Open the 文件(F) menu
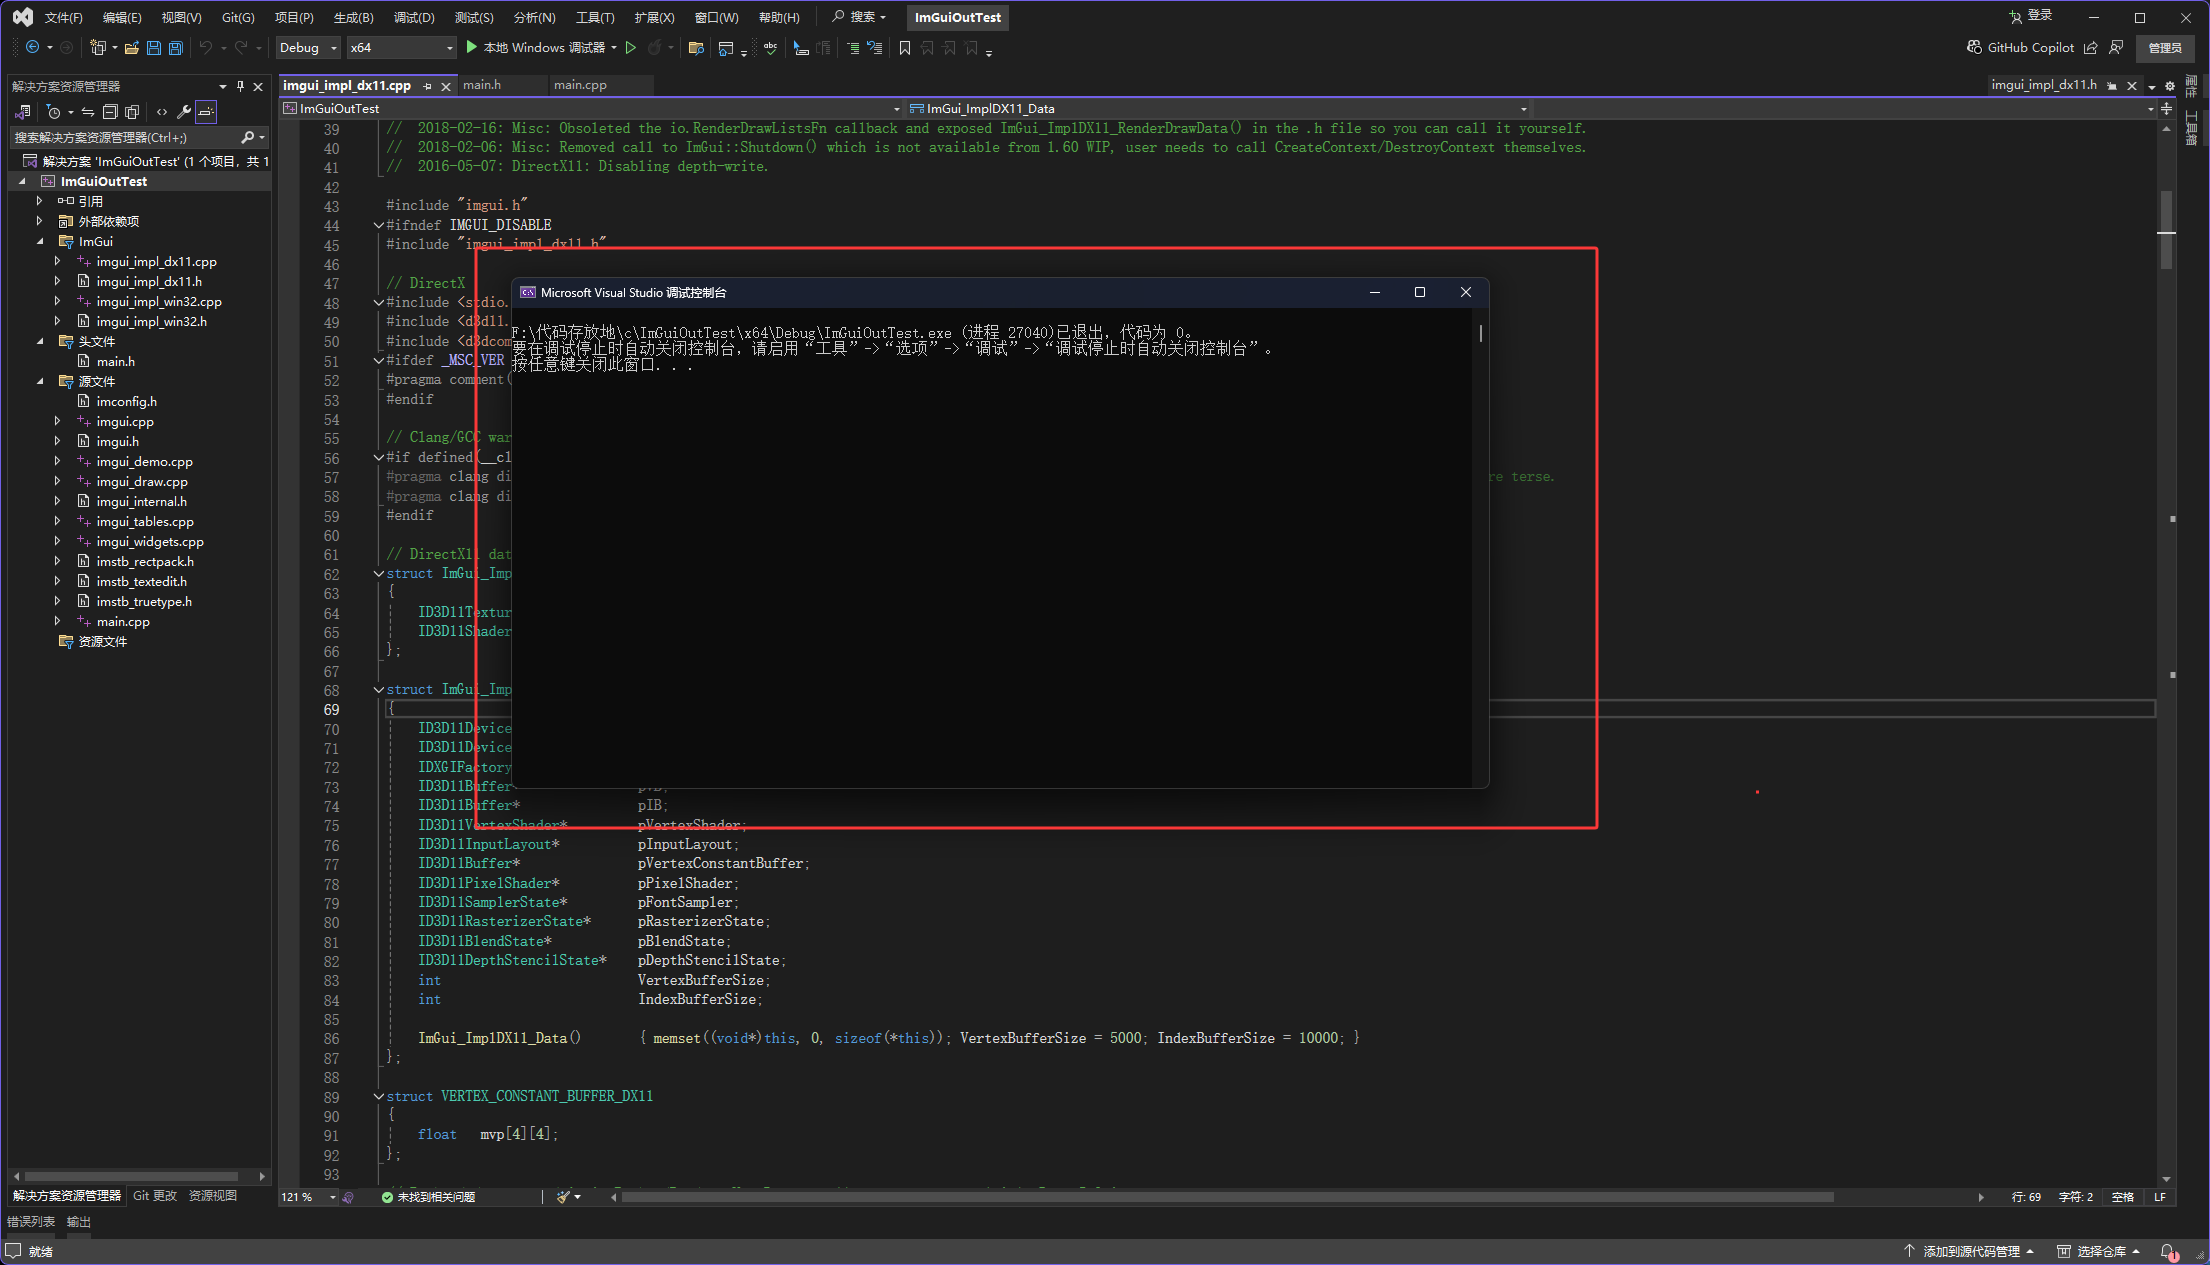Viewport: 2210px width, 1265px height. pos(63,17)
